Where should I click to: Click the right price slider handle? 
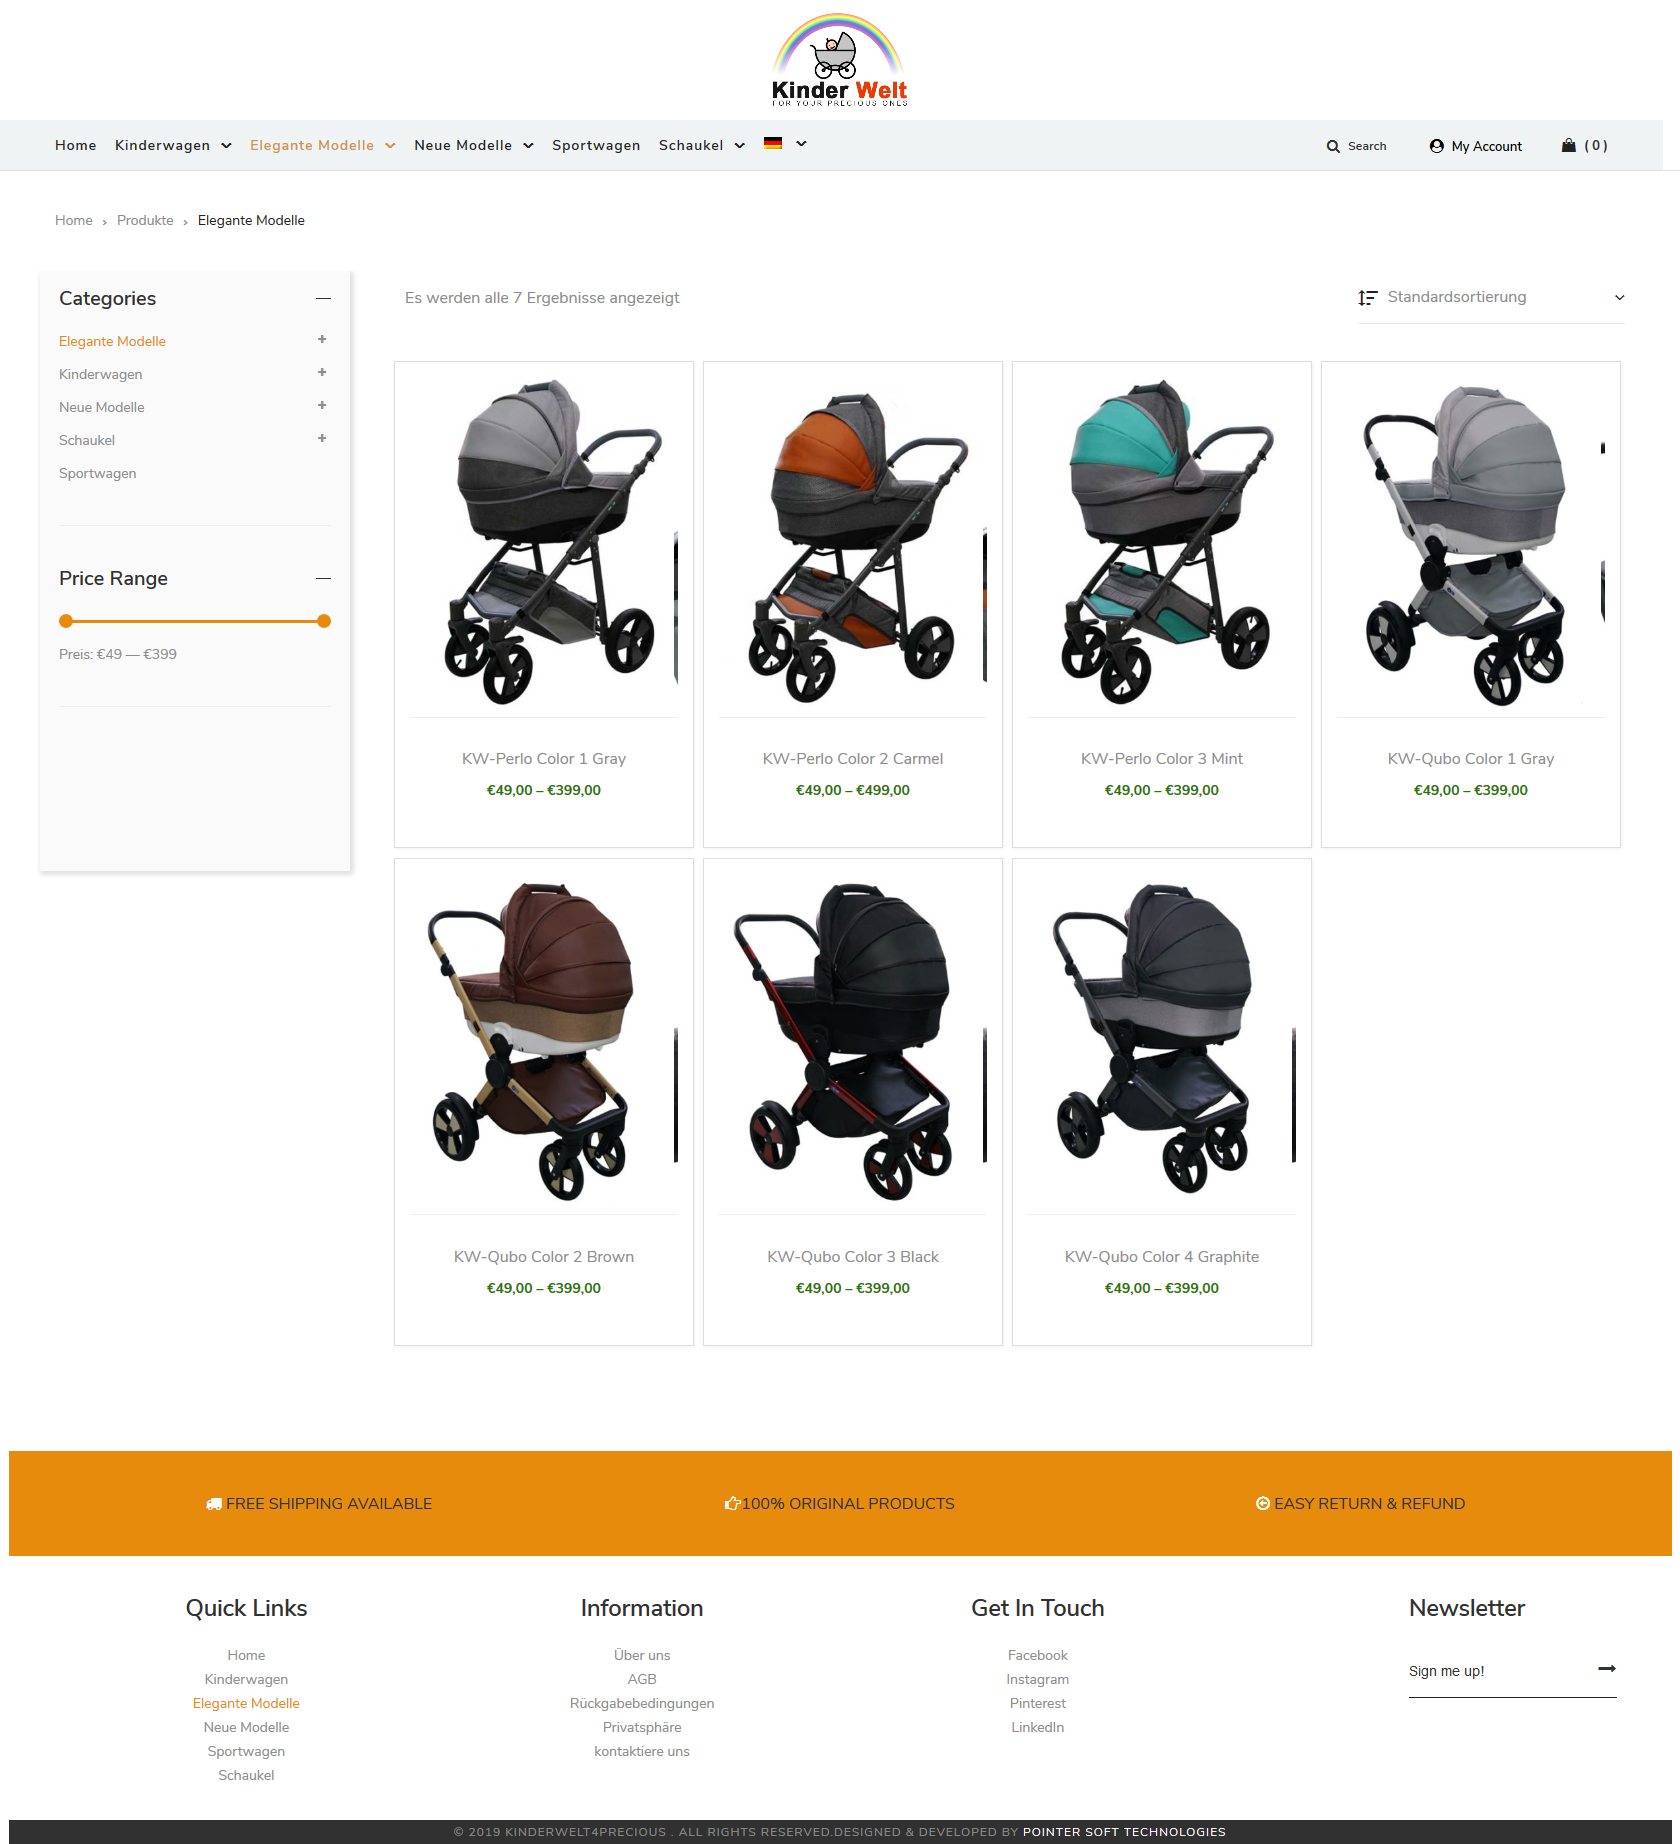324,621
